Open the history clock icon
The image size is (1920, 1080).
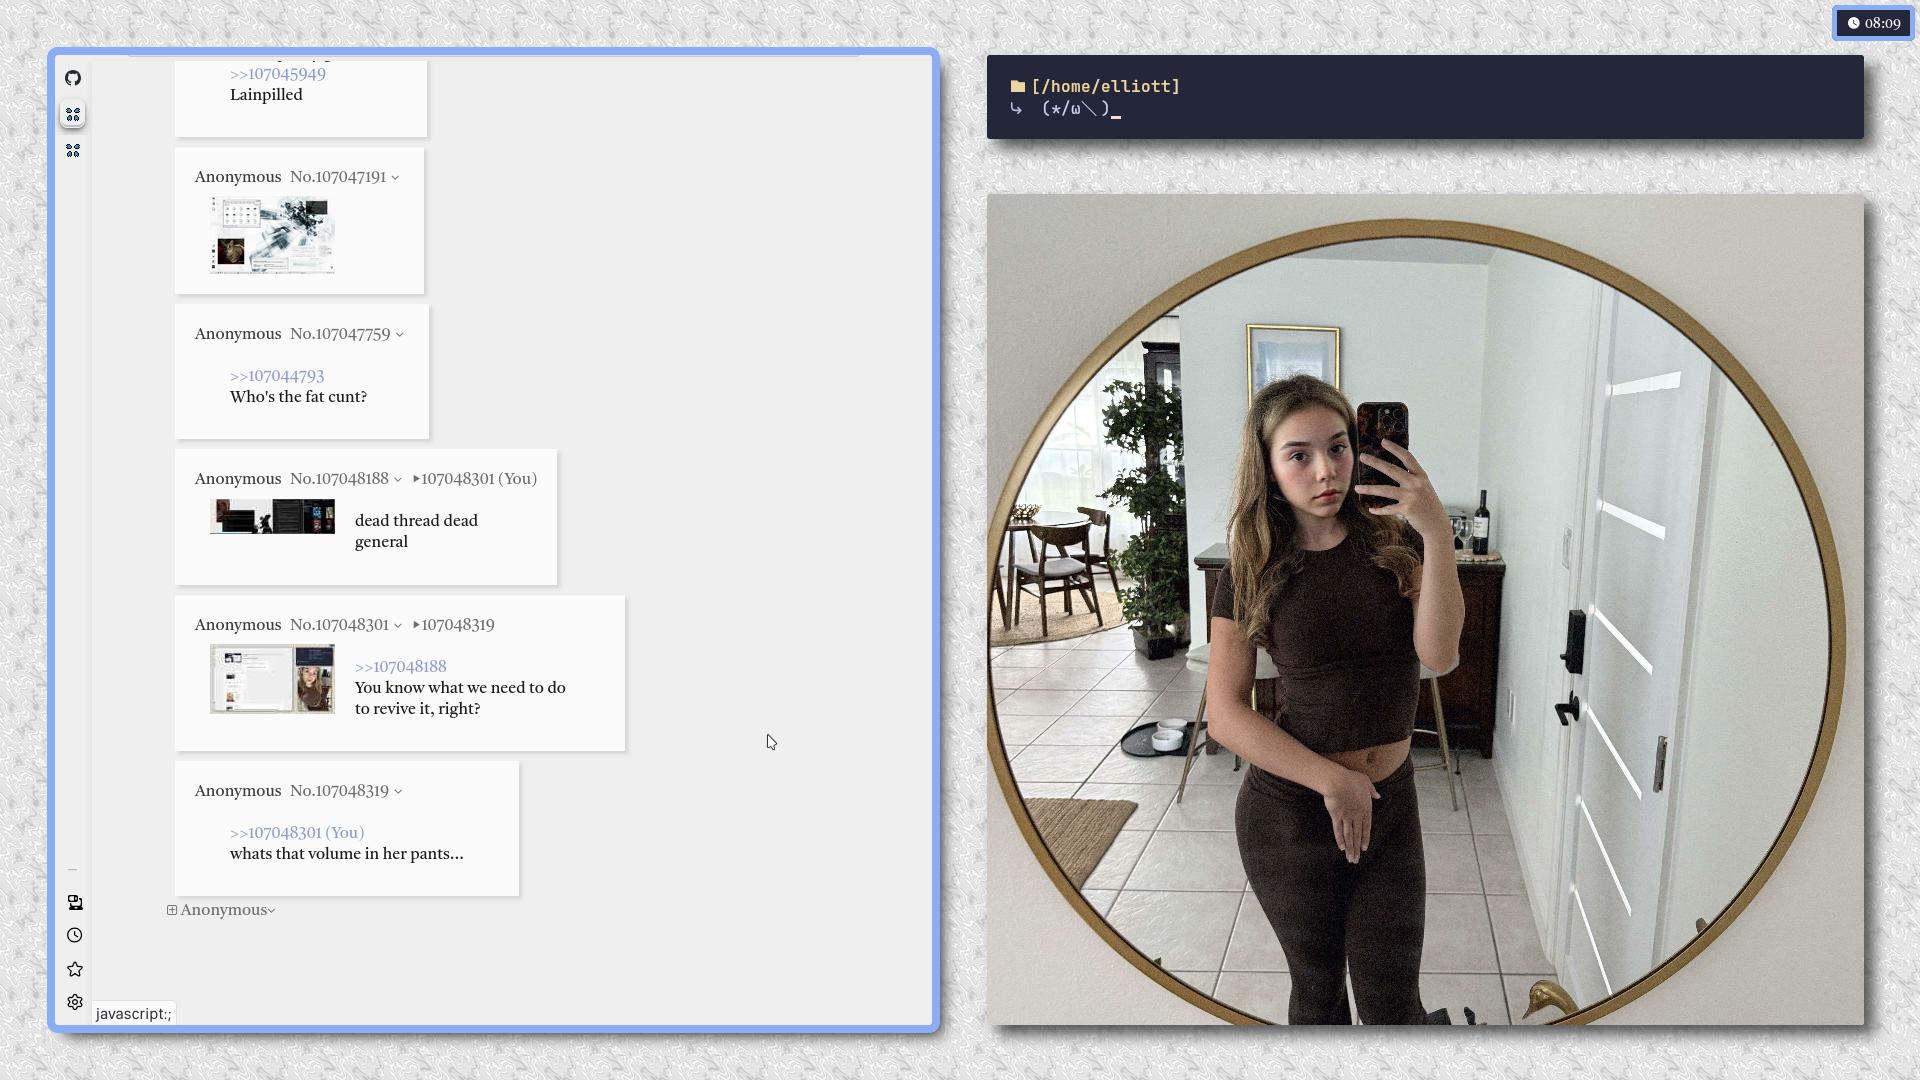click(75, 936)
